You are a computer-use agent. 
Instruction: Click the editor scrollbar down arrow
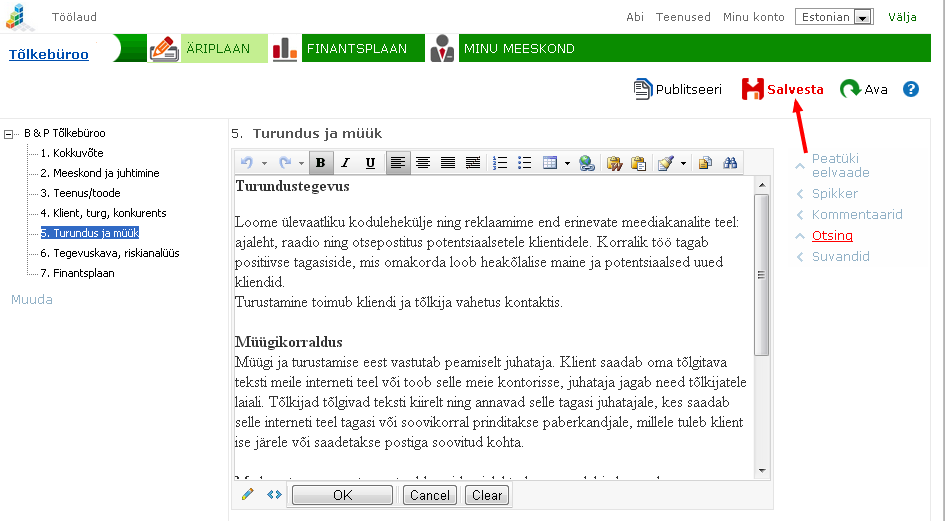(x=762, y=470)
